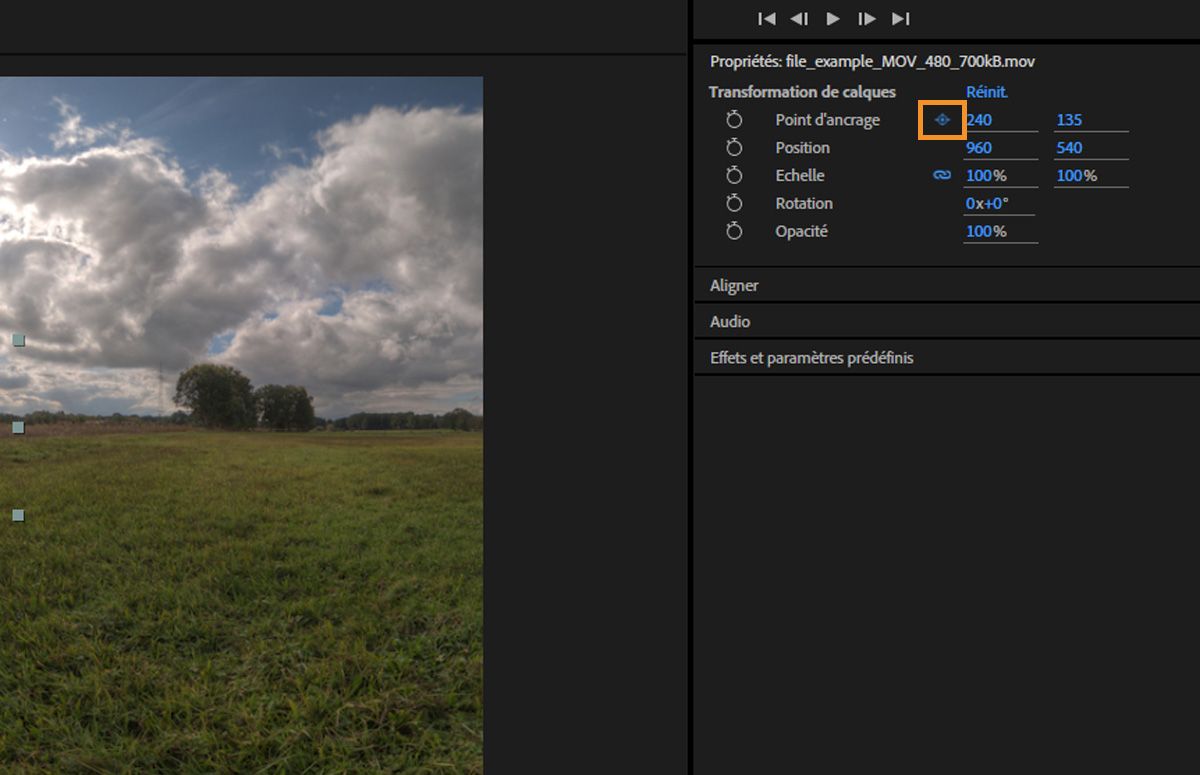Select anchor point Y value 135
Screen dimensions: 1200x775
(x=1069, y=120)
